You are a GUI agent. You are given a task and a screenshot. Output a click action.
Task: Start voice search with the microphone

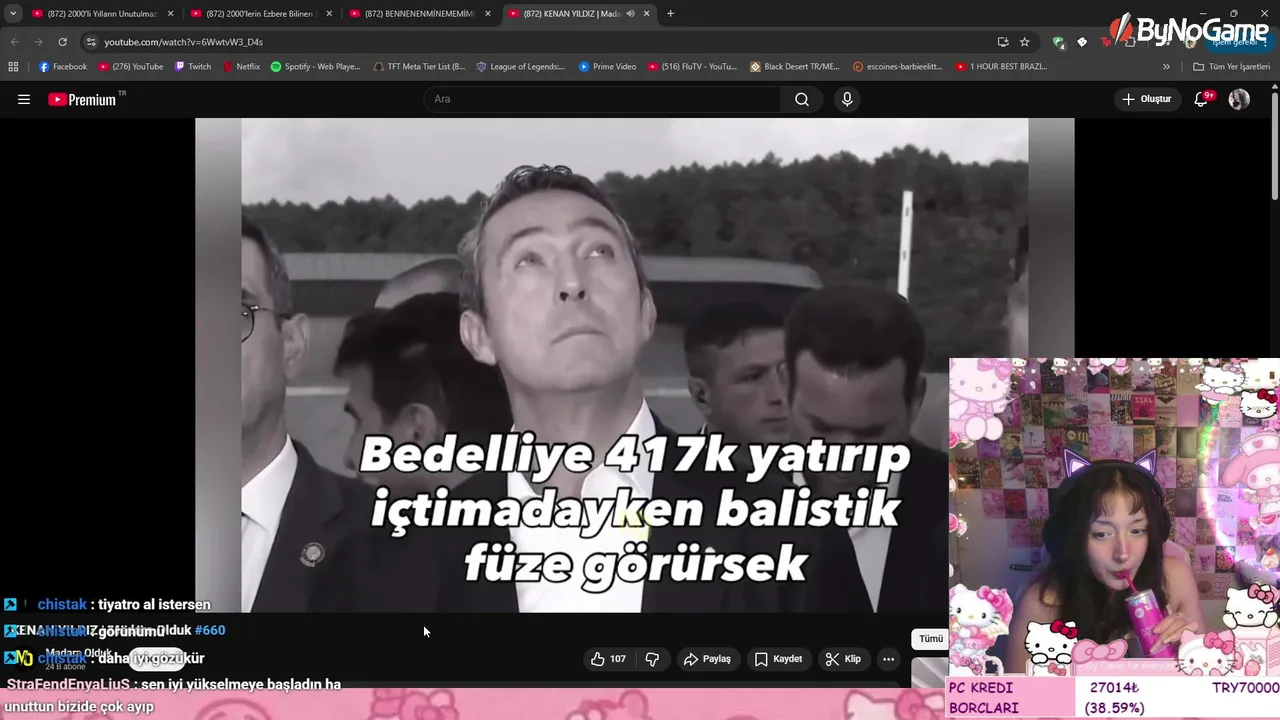tap(847, 99)
